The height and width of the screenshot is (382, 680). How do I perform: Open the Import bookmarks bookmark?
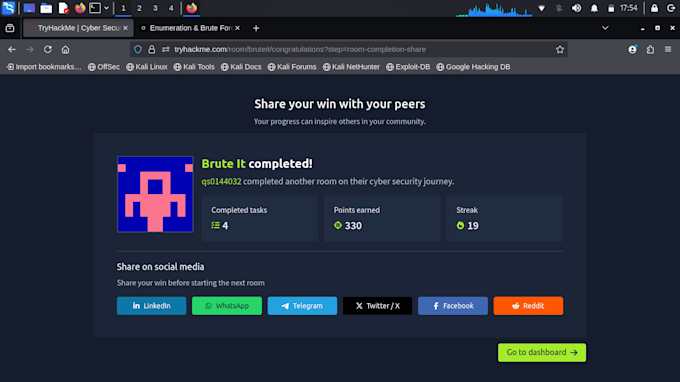[44, 67]
